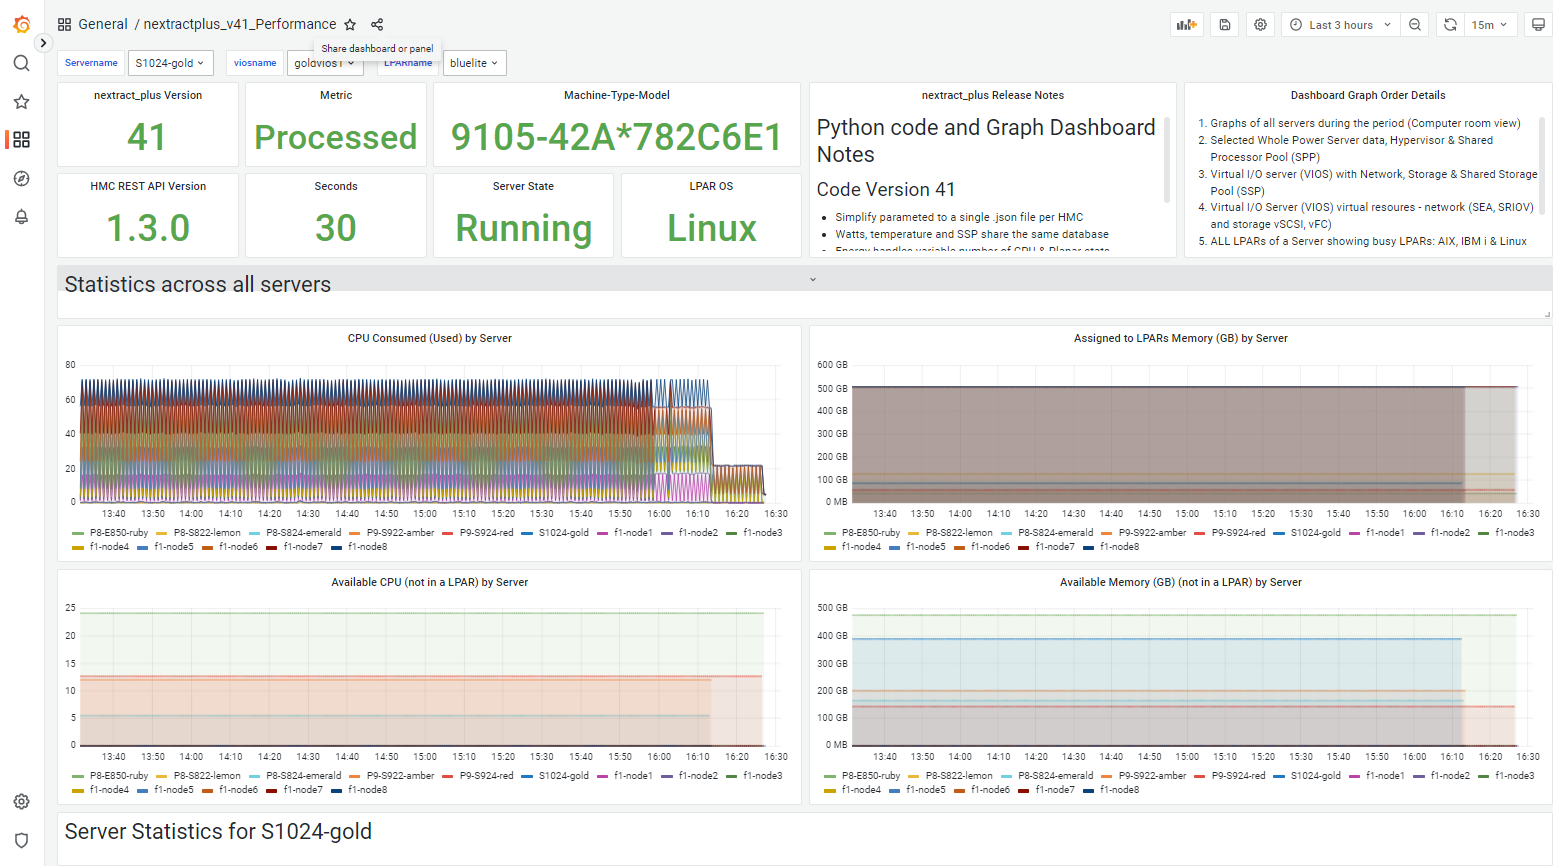Viewport: 1553px width, 866px height.
Task: Toggle S1024-gold series in Assigned Memory legend
Action: pos(1315,533)
